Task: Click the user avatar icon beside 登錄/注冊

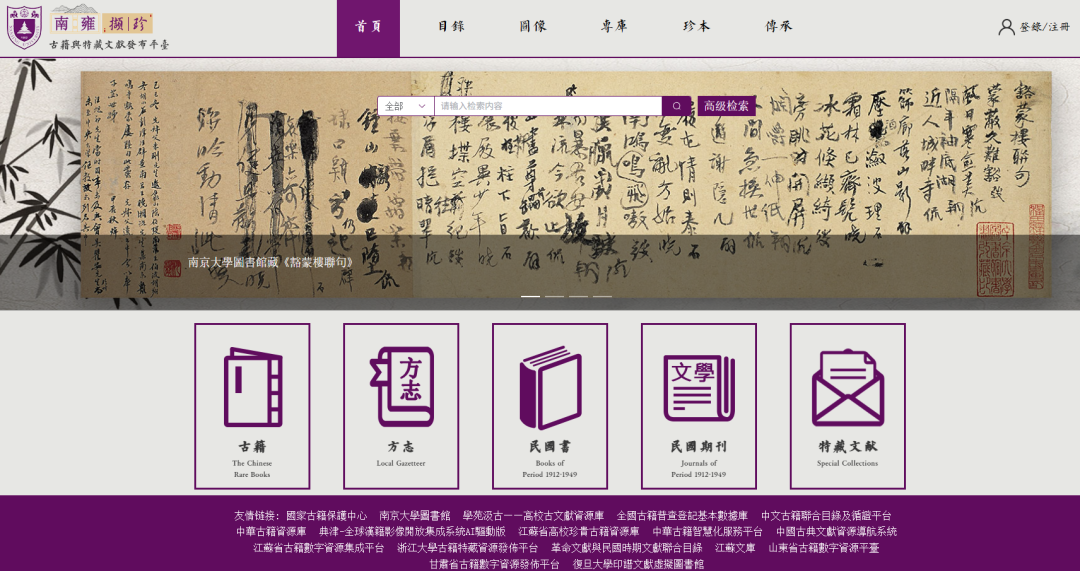Action: [1006, 28]
